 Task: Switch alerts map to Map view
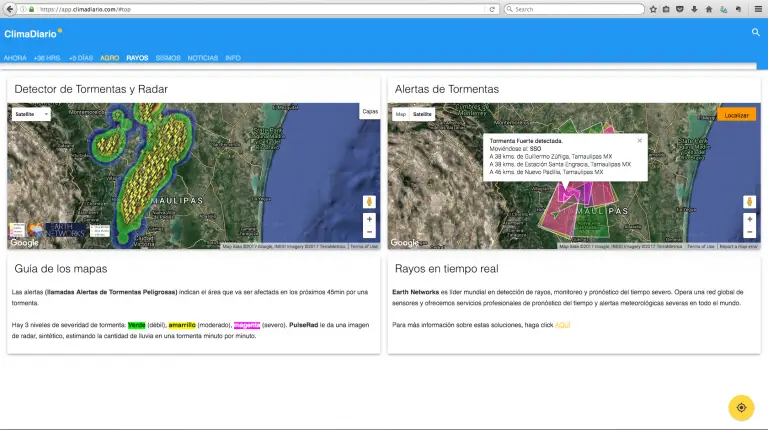tap(401, 114)
